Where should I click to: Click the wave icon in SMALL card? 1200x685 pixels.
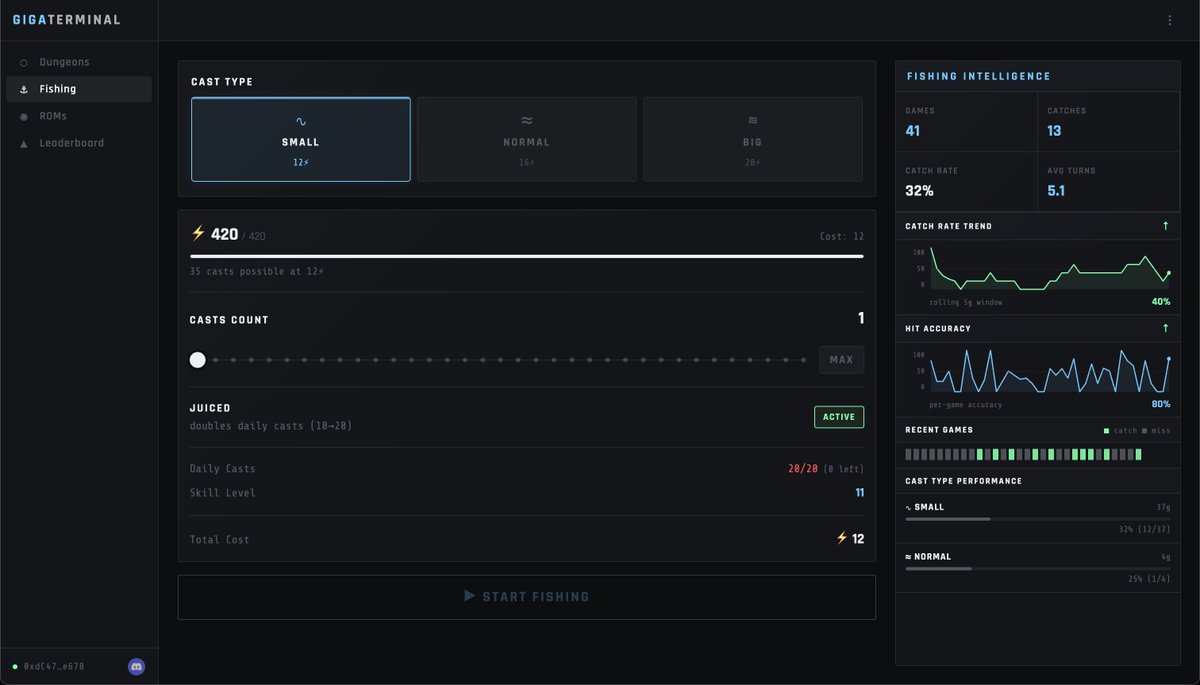click(x=301, y=121)
